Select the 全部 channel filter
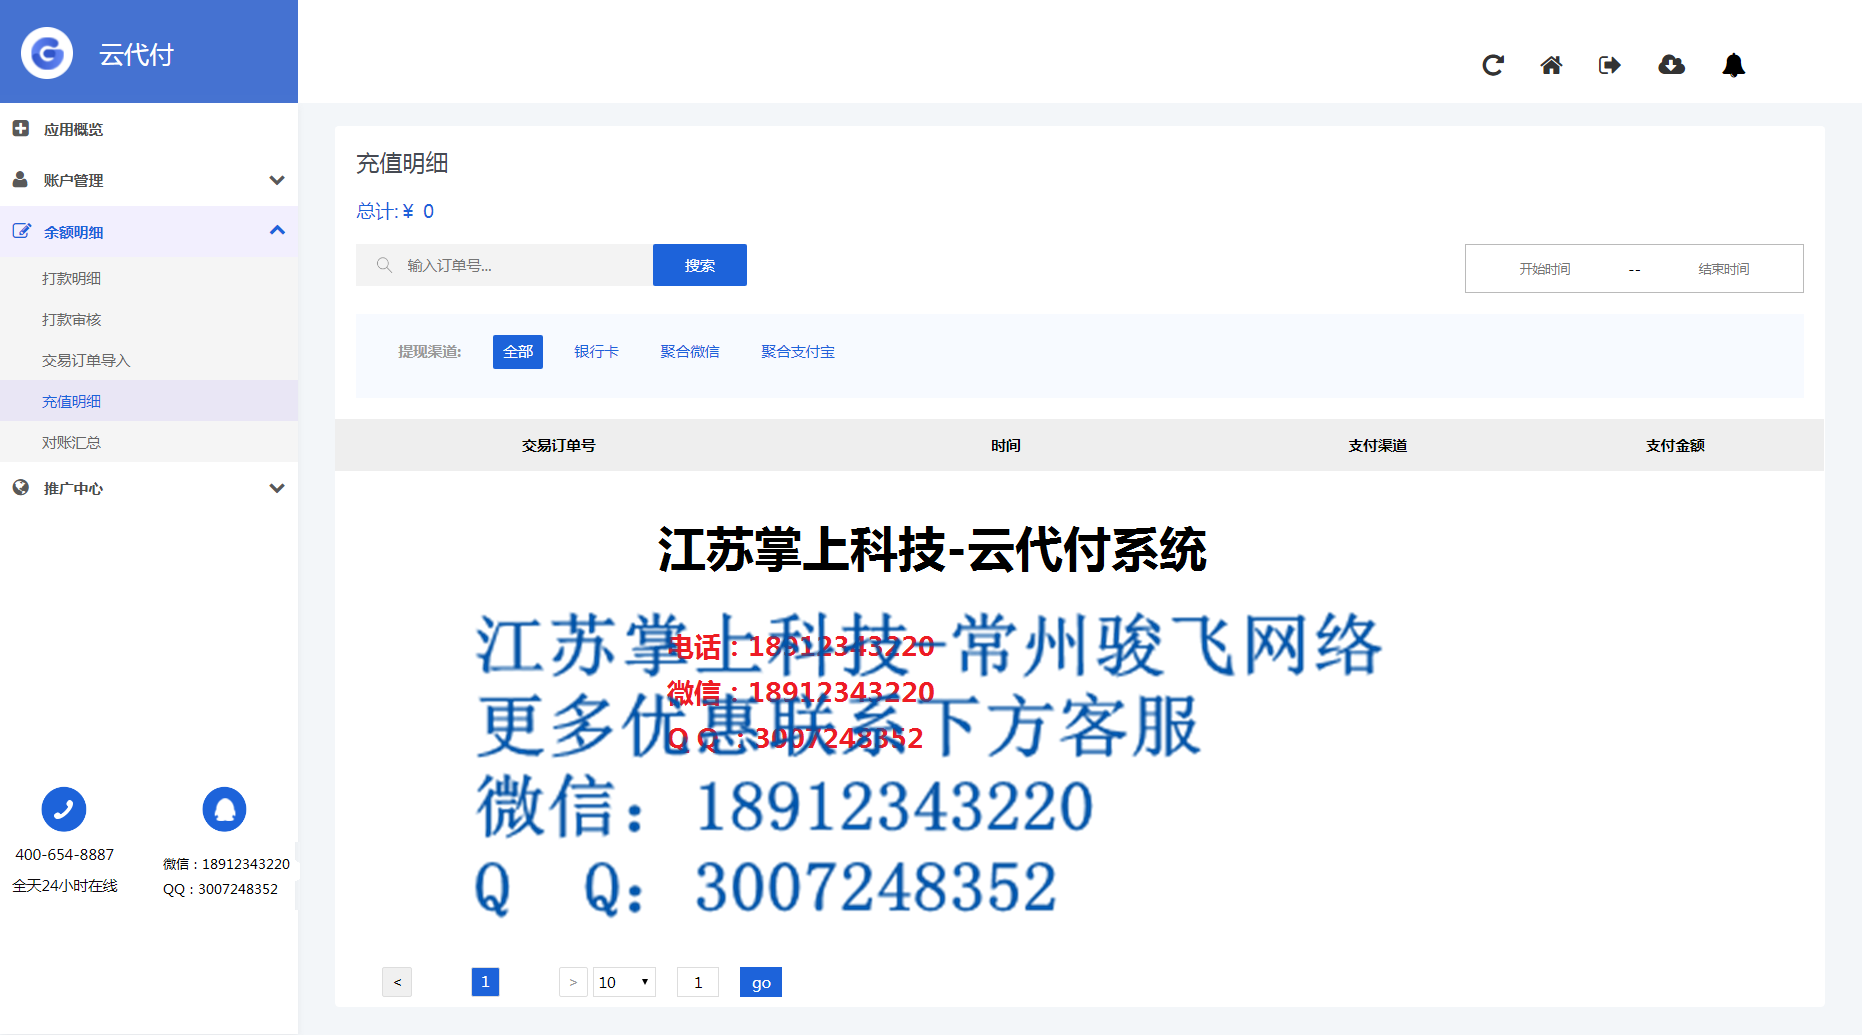1862x1035 pixels. point(518,352)
